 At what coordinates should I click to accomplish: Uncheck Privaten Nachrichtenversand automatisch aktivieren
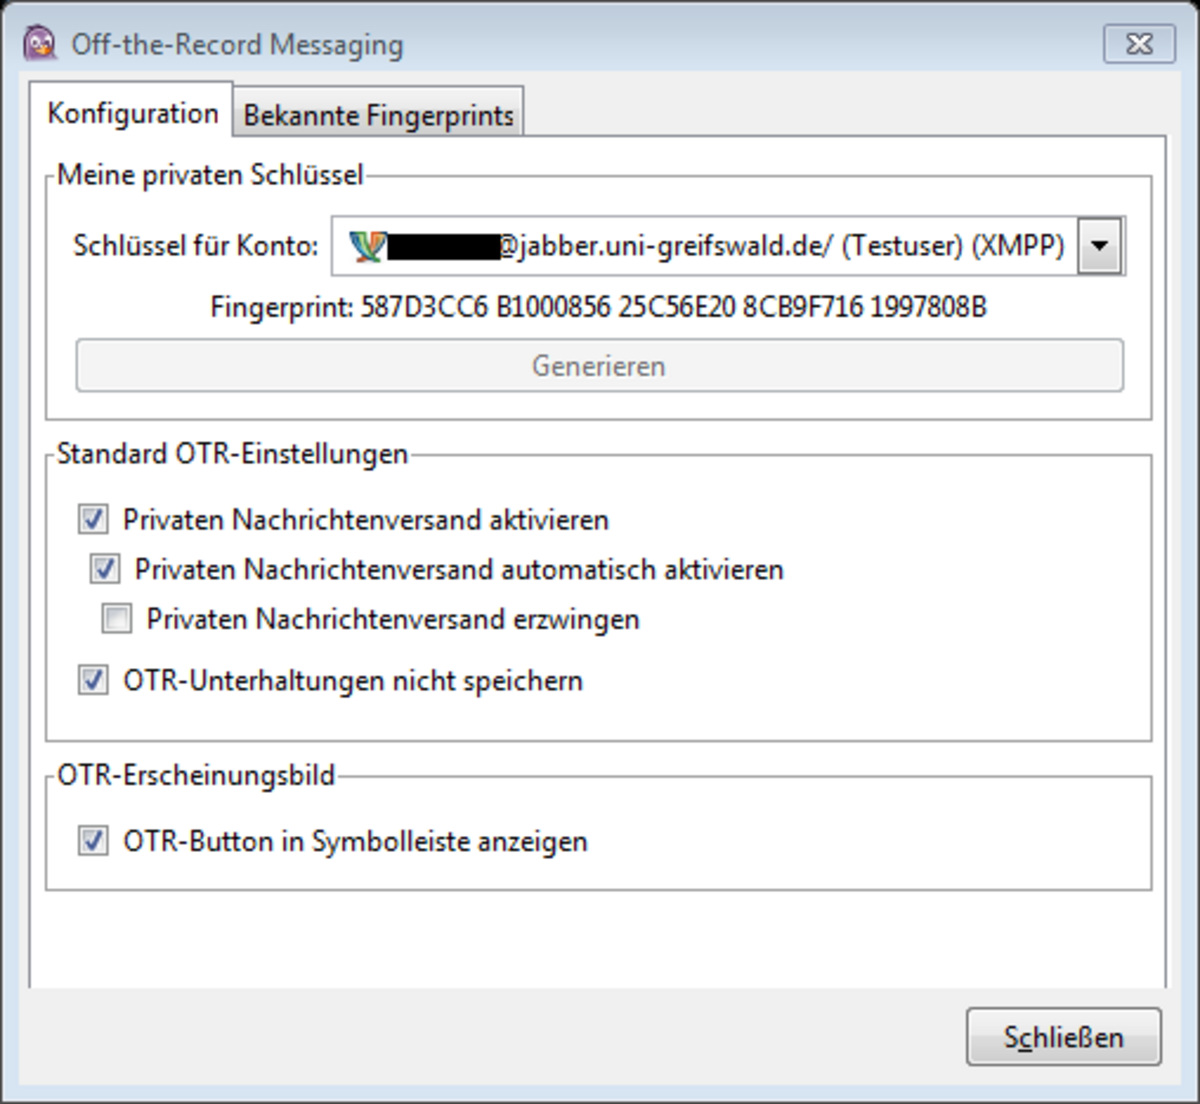point(105,570)
